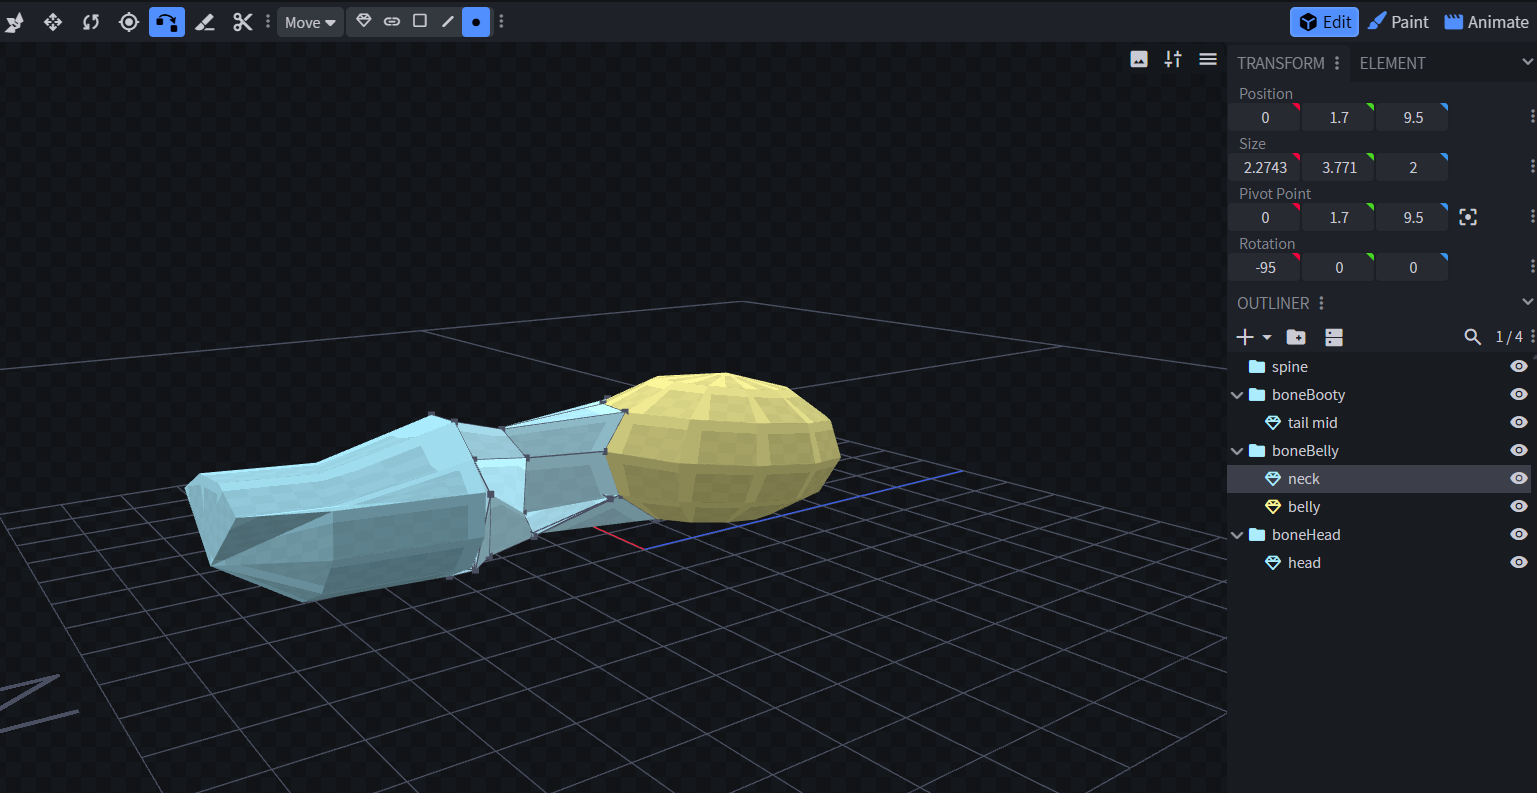Collapse the boneHead group
This screenshot has height=793, width=1537.
pos(1238,535)
